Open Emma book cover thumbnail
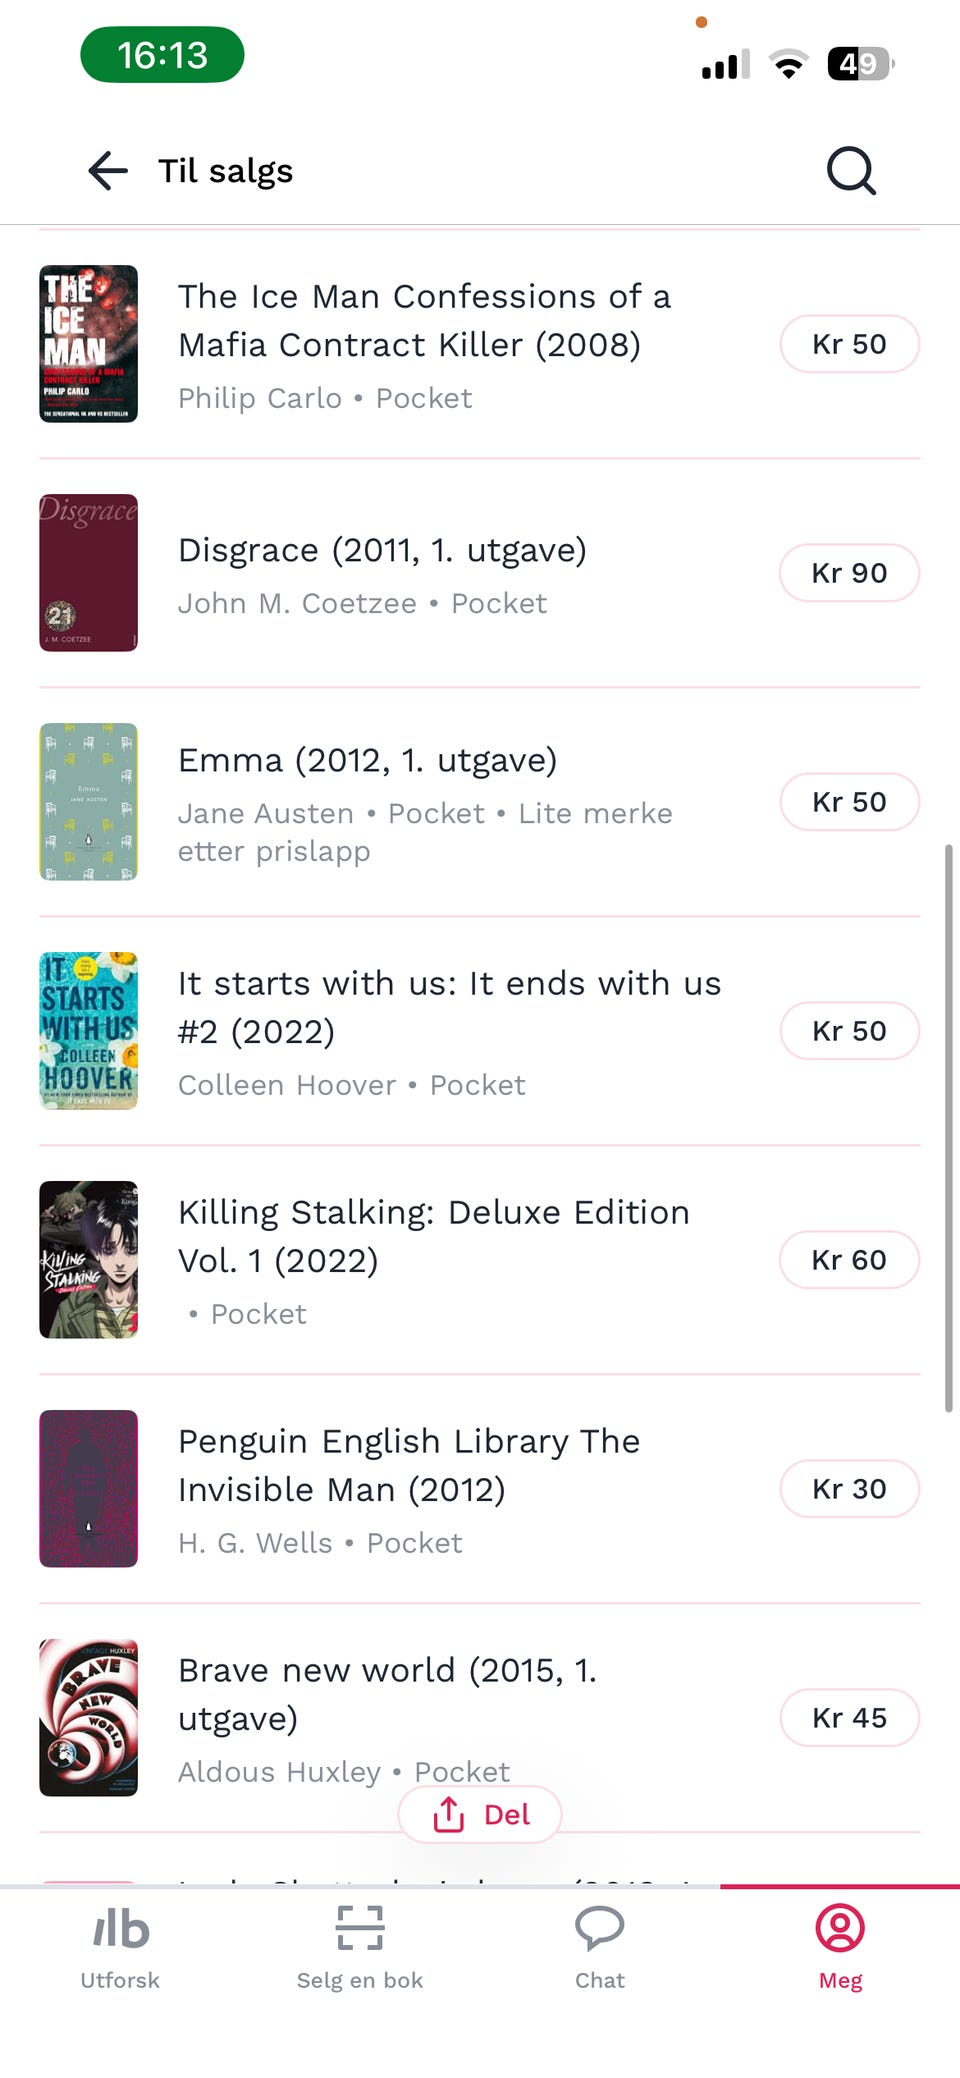The image size is (960, 2078). coord(88,802)
